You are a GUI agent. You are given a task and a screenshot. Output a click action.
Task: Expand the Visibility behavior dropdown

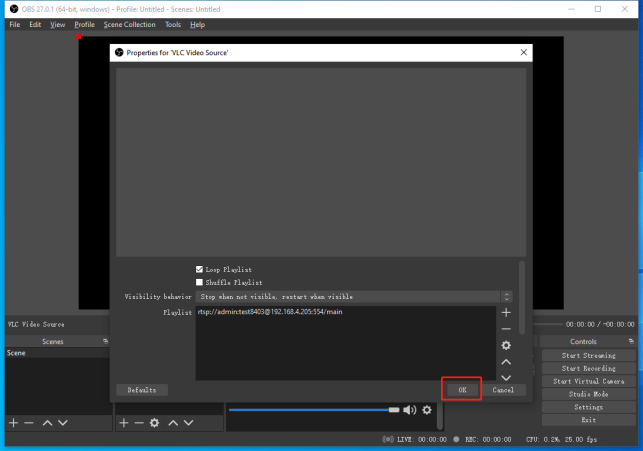click(354, 297)
